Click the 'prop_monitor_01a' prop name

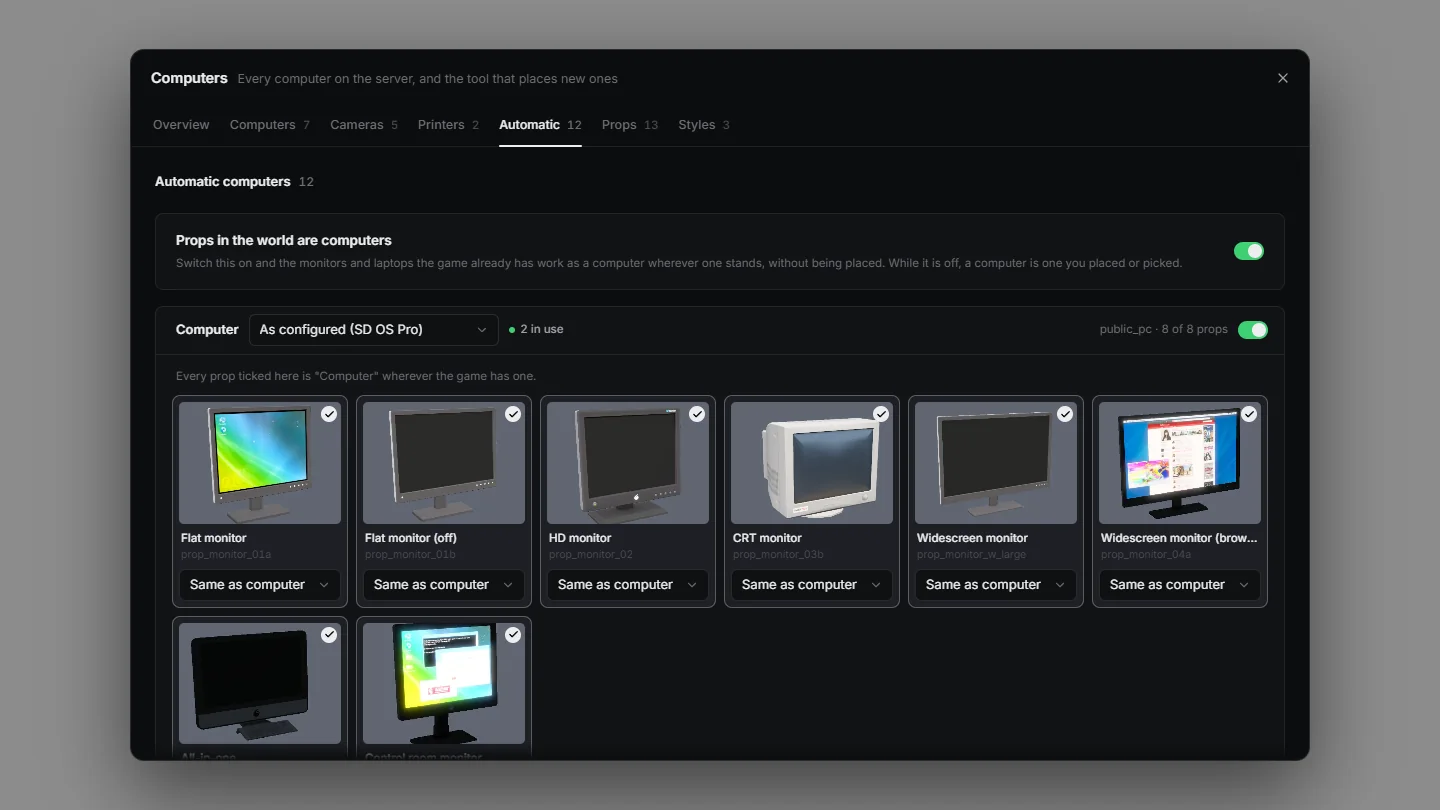click(226, 555)
